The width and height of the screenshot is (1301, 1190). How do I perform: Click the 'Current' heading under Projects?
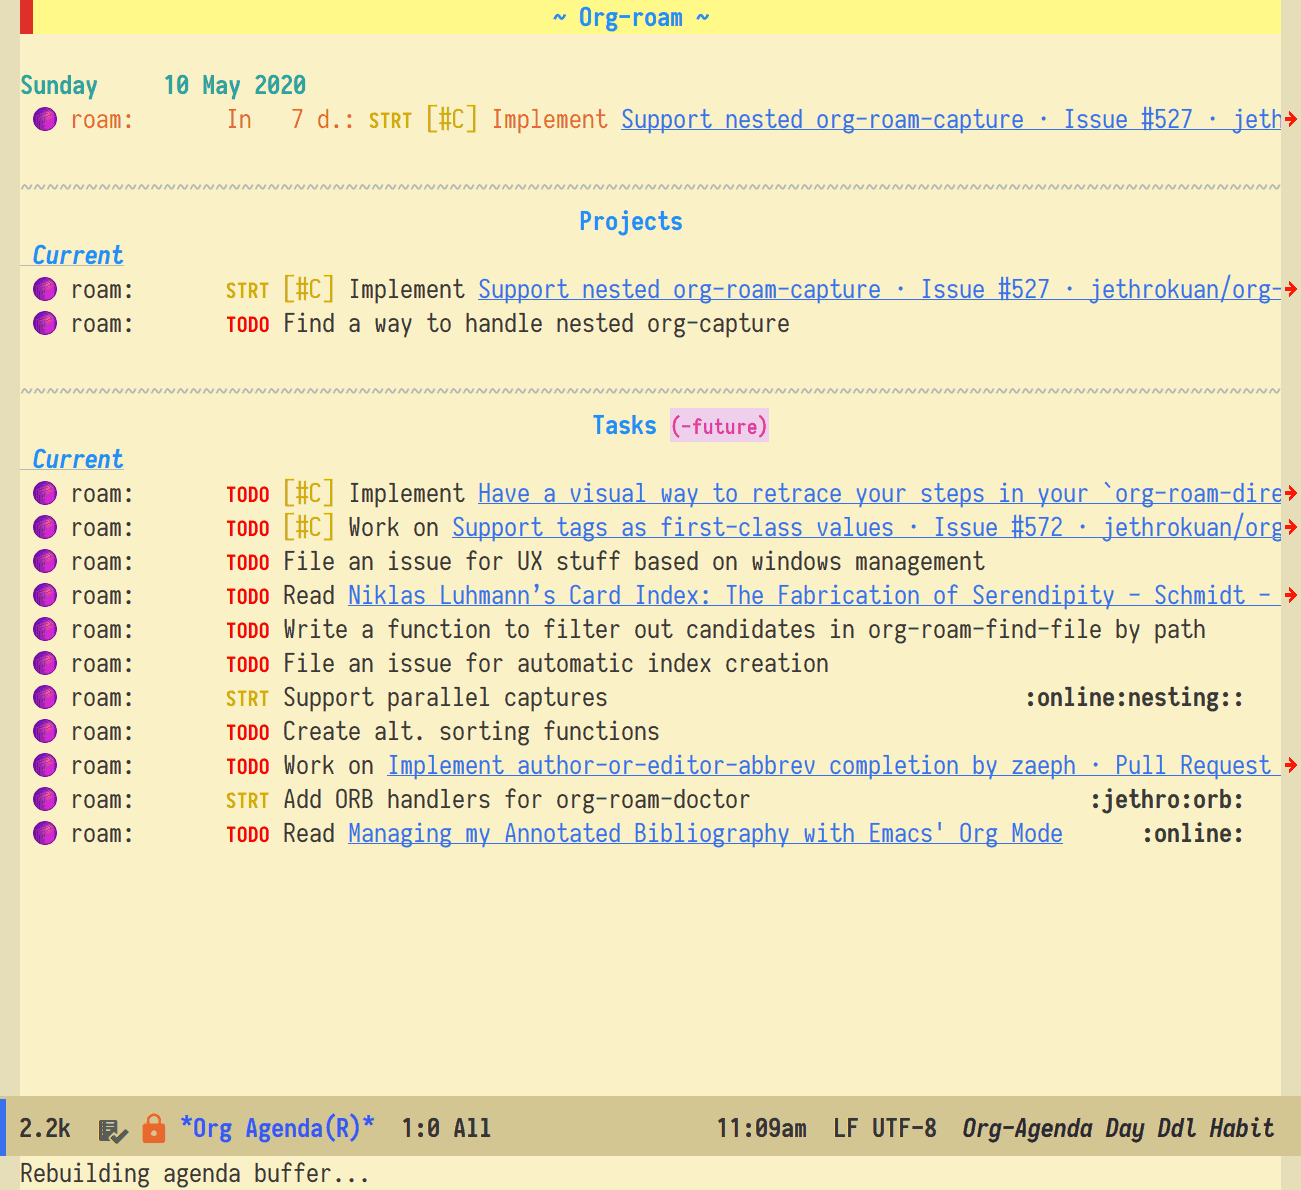(x=78, y=256)
